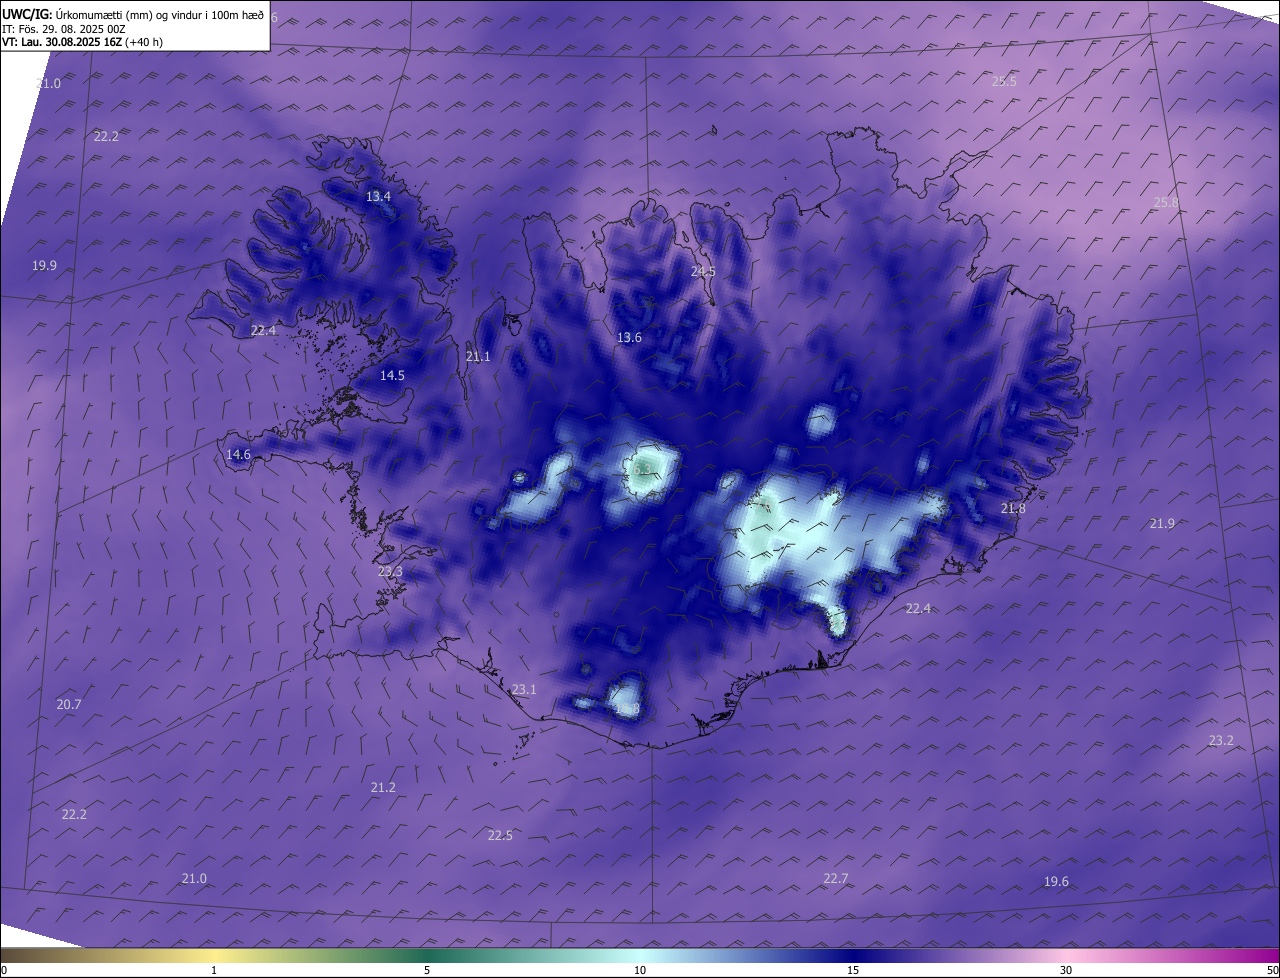Click the 13.6 value on the map
This screenshot has width=1280, height=978.
pyautogui.click(x=629, y=338)
